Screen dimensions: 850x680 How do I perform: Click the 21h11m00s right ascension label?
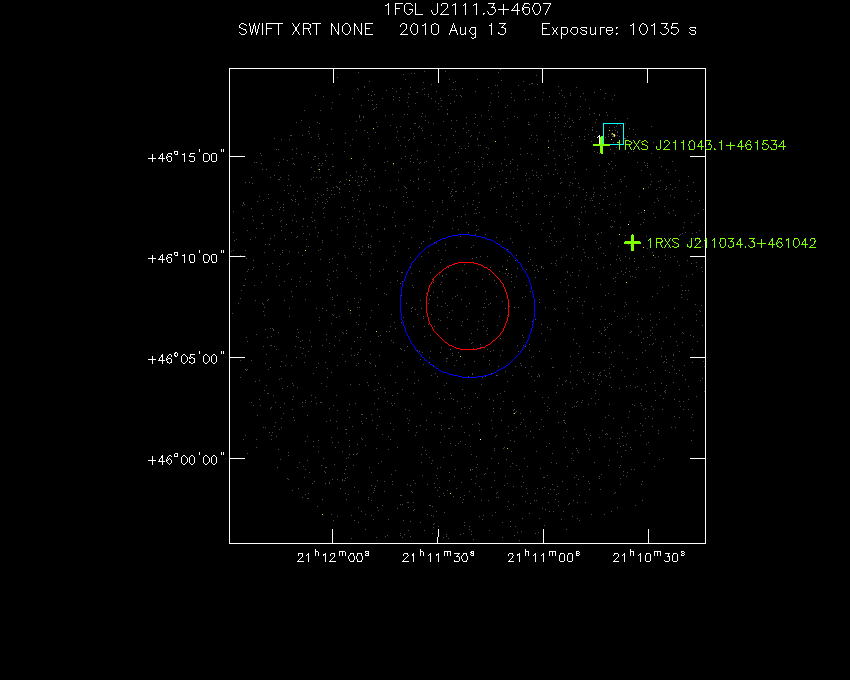pos(544,556)
